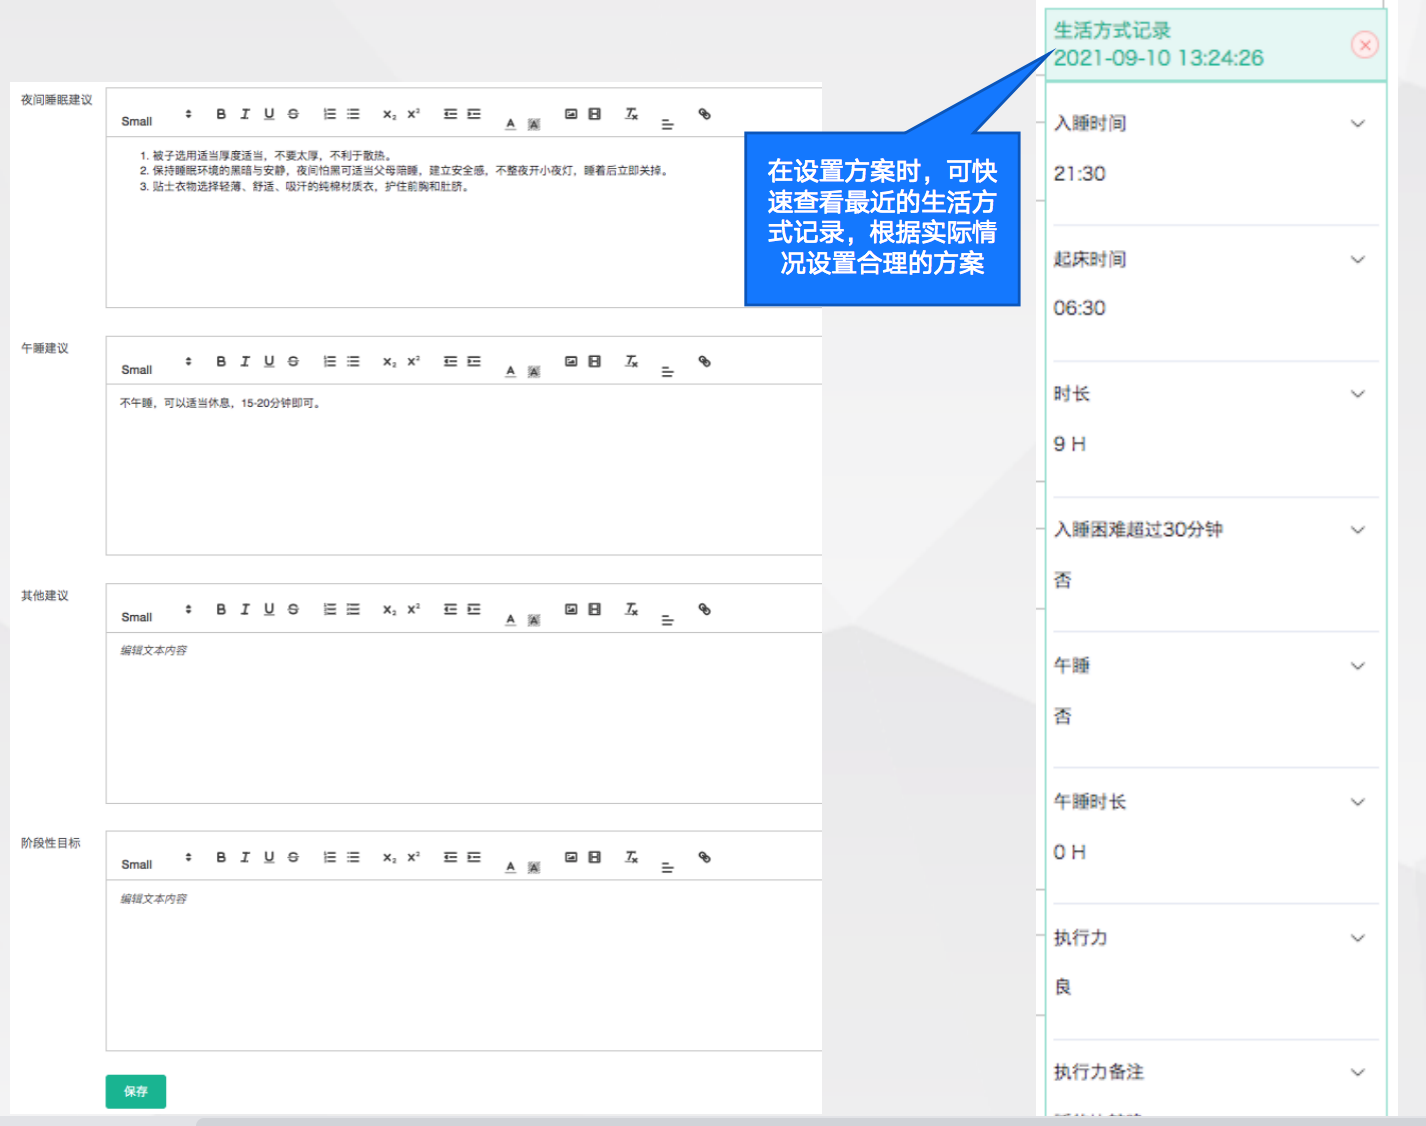This screenshot has height=1126, width=1426.
Task: Toggle strikethrough in stage goal (阶段性目标) editor
Action: point(293,857)
